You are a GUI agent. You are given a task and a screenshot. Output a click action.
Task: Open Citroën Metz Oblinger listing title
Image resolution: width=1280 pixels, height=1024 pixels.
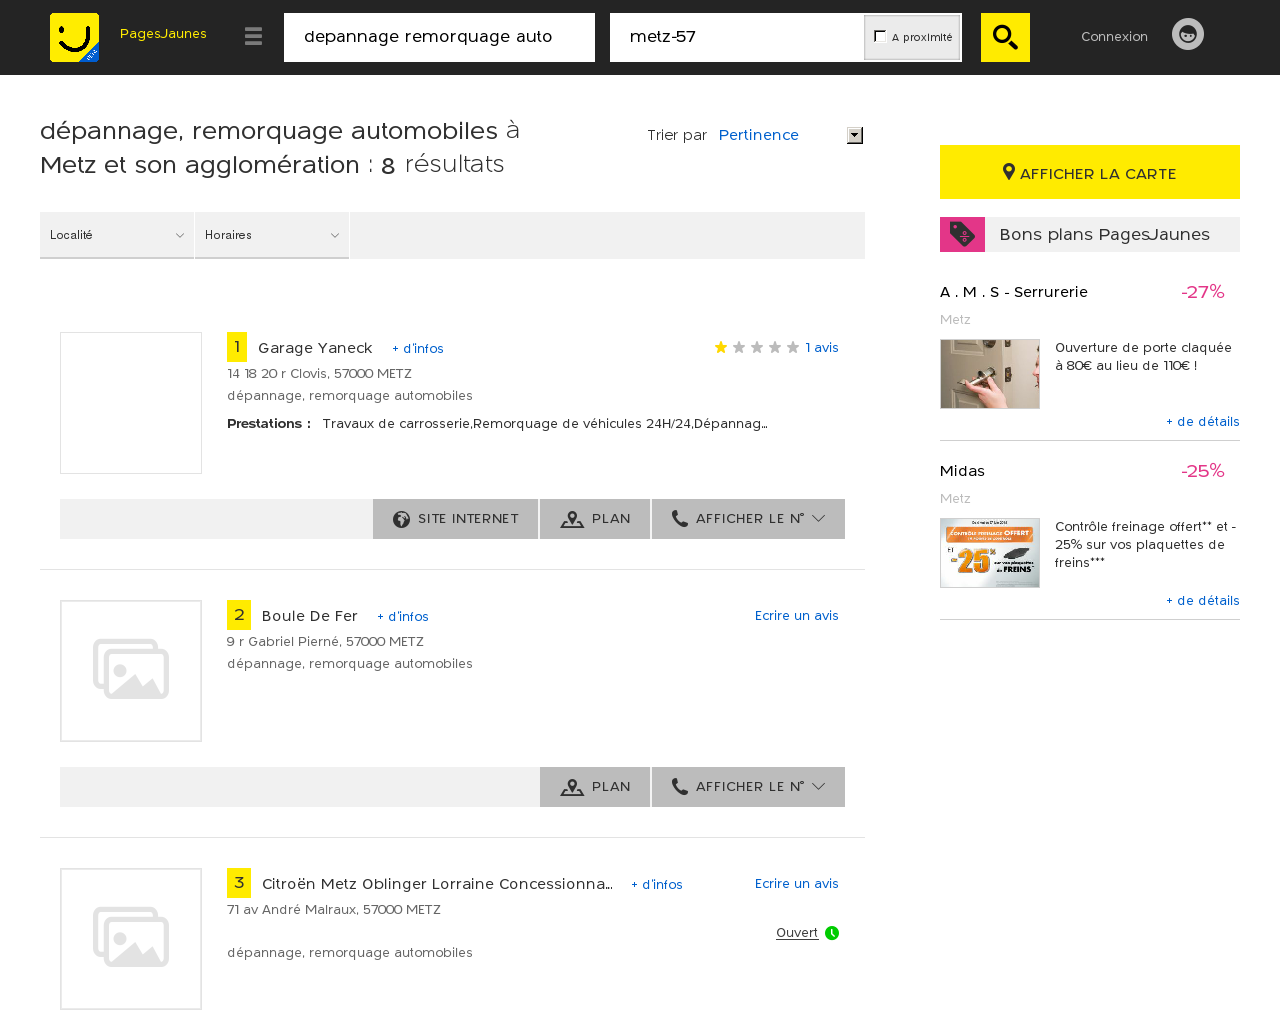(437, 884)
